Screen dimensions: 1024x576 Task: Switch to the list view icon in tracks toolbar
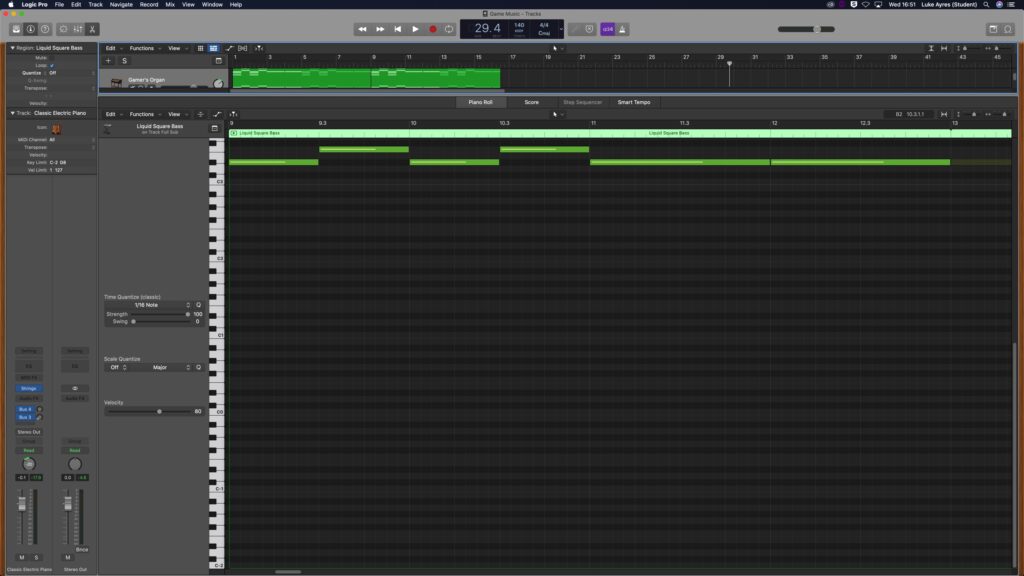click(x=214, y=48)
